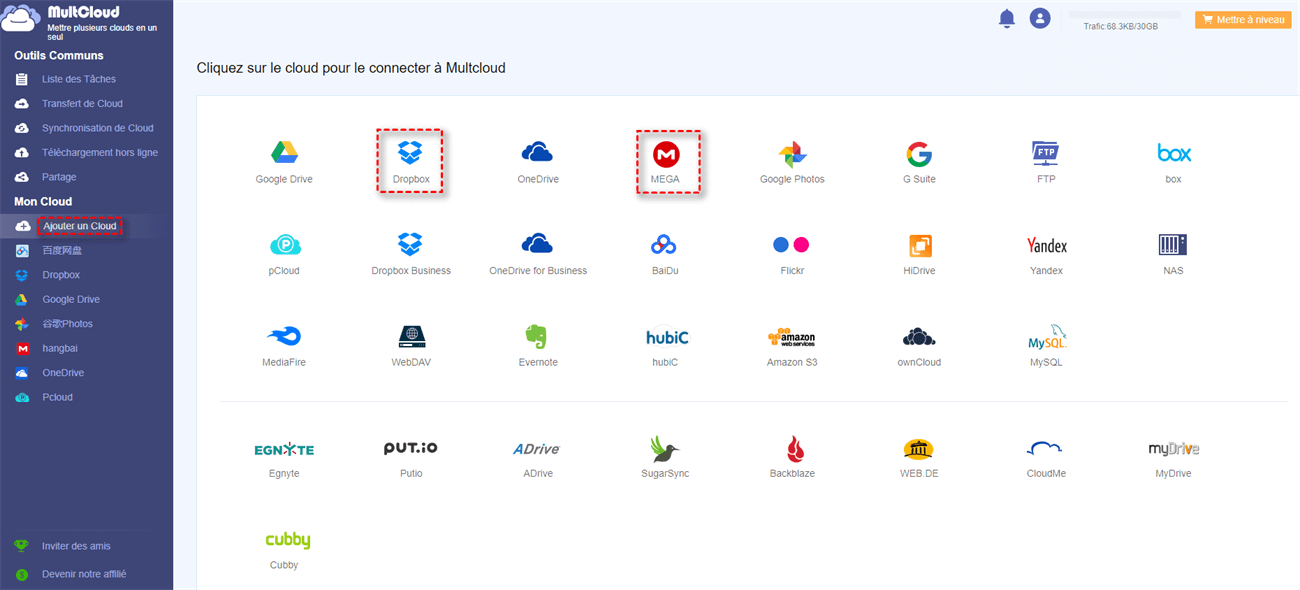1300x590 pixels.
Task: Add the MediaFire service
Action: click(284, 336)
